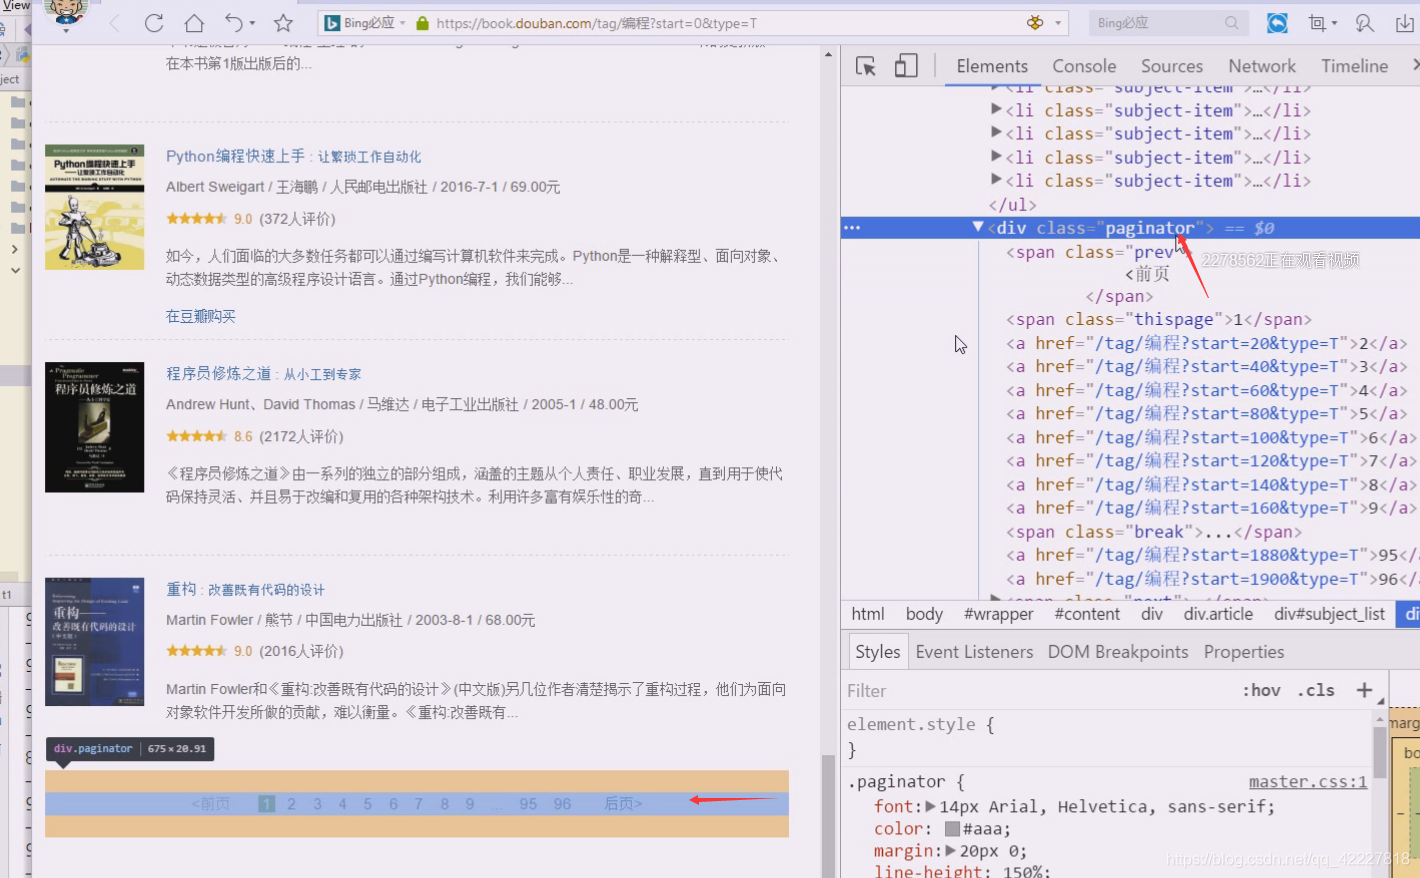Expand the last subject-item li node
Image resolution: width=1420 pixels, height=878 pixels.
click(x=996, y=180)
